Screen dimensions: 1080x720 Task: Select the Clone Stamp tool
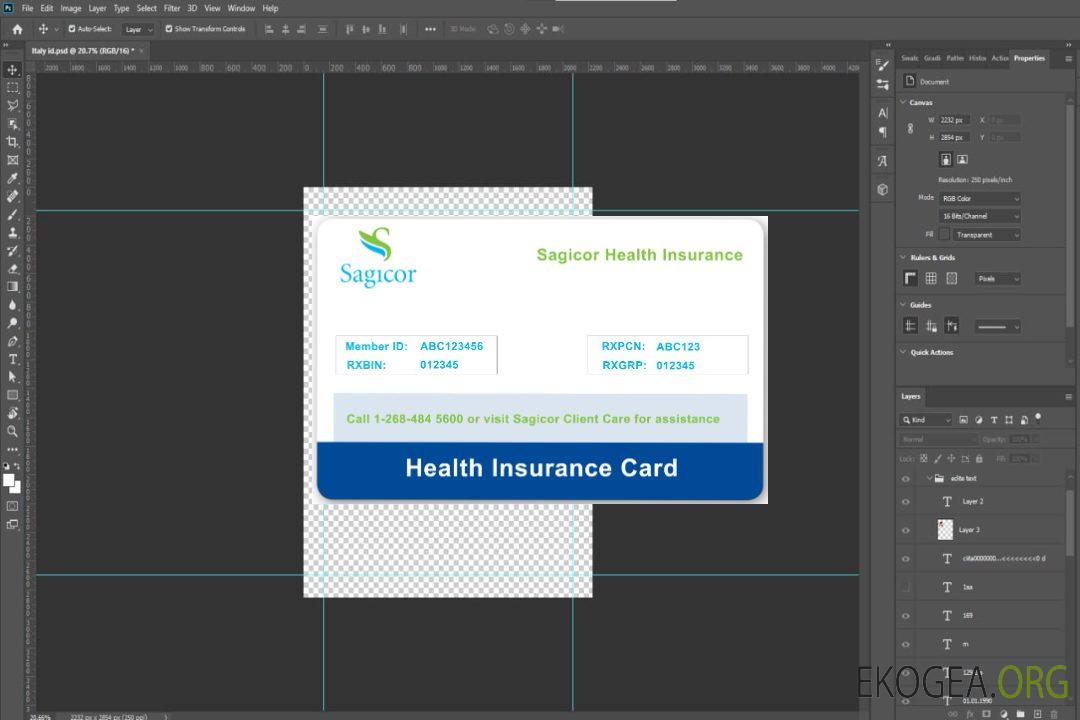coord(12,232)
